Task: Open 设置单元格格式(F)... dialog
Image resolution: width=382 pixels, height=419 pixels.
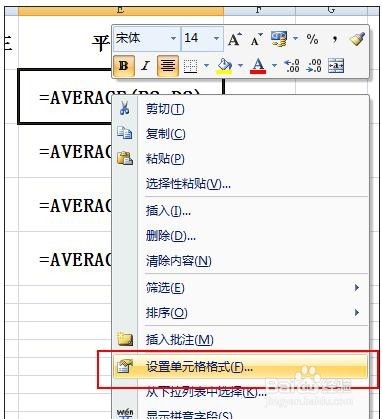Action: click(x=241, y=367)
